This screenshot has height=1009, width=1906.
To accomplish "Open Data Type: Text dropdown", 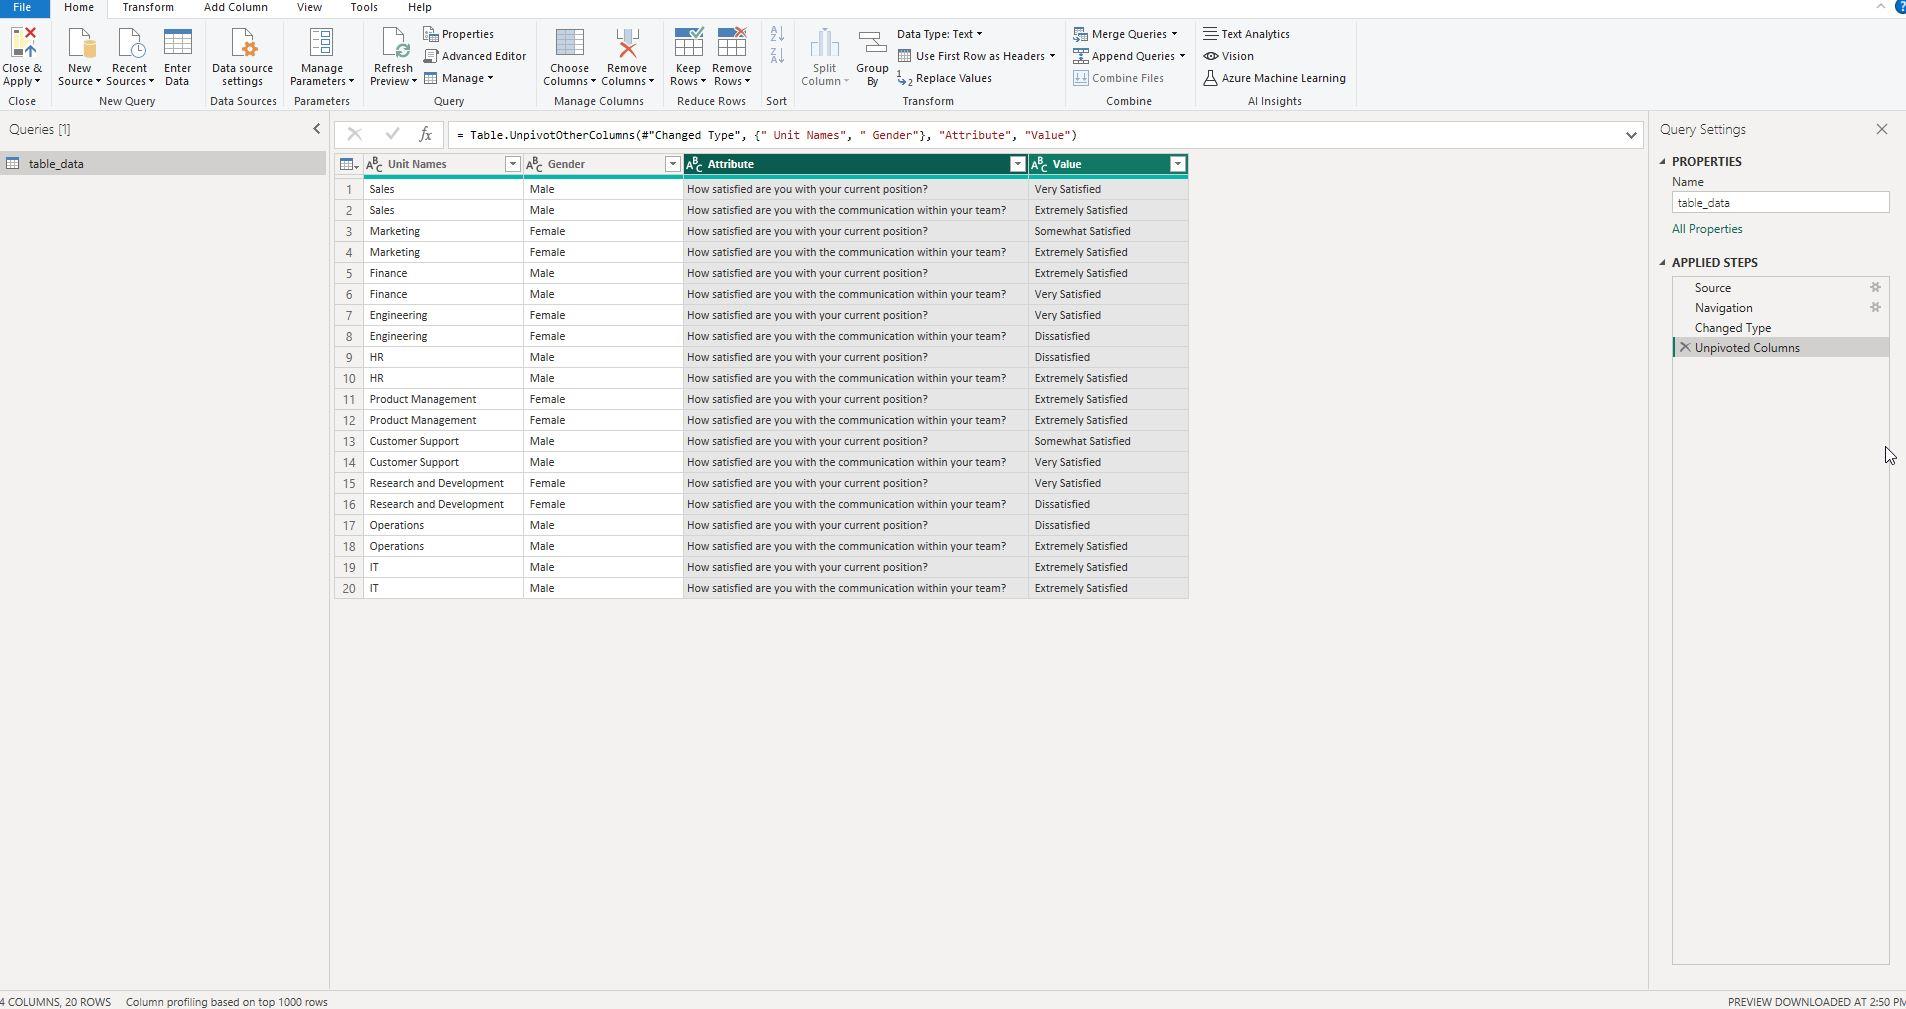I will (940, 34).
